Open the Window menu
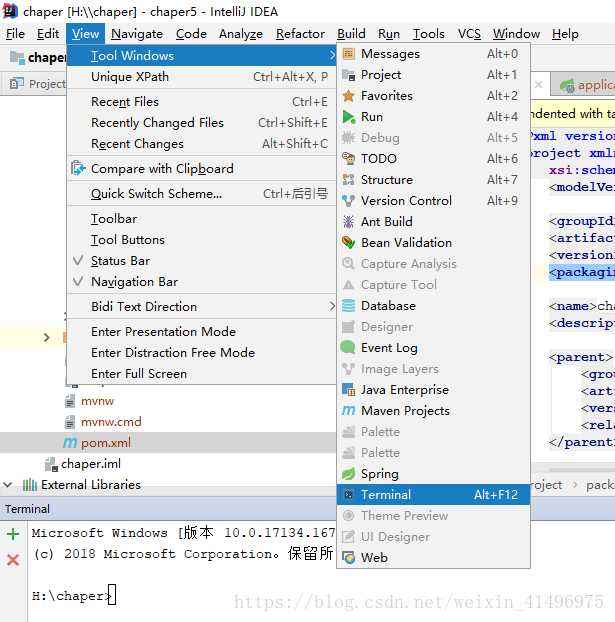The image size is (615, 622). click(516, 34)
